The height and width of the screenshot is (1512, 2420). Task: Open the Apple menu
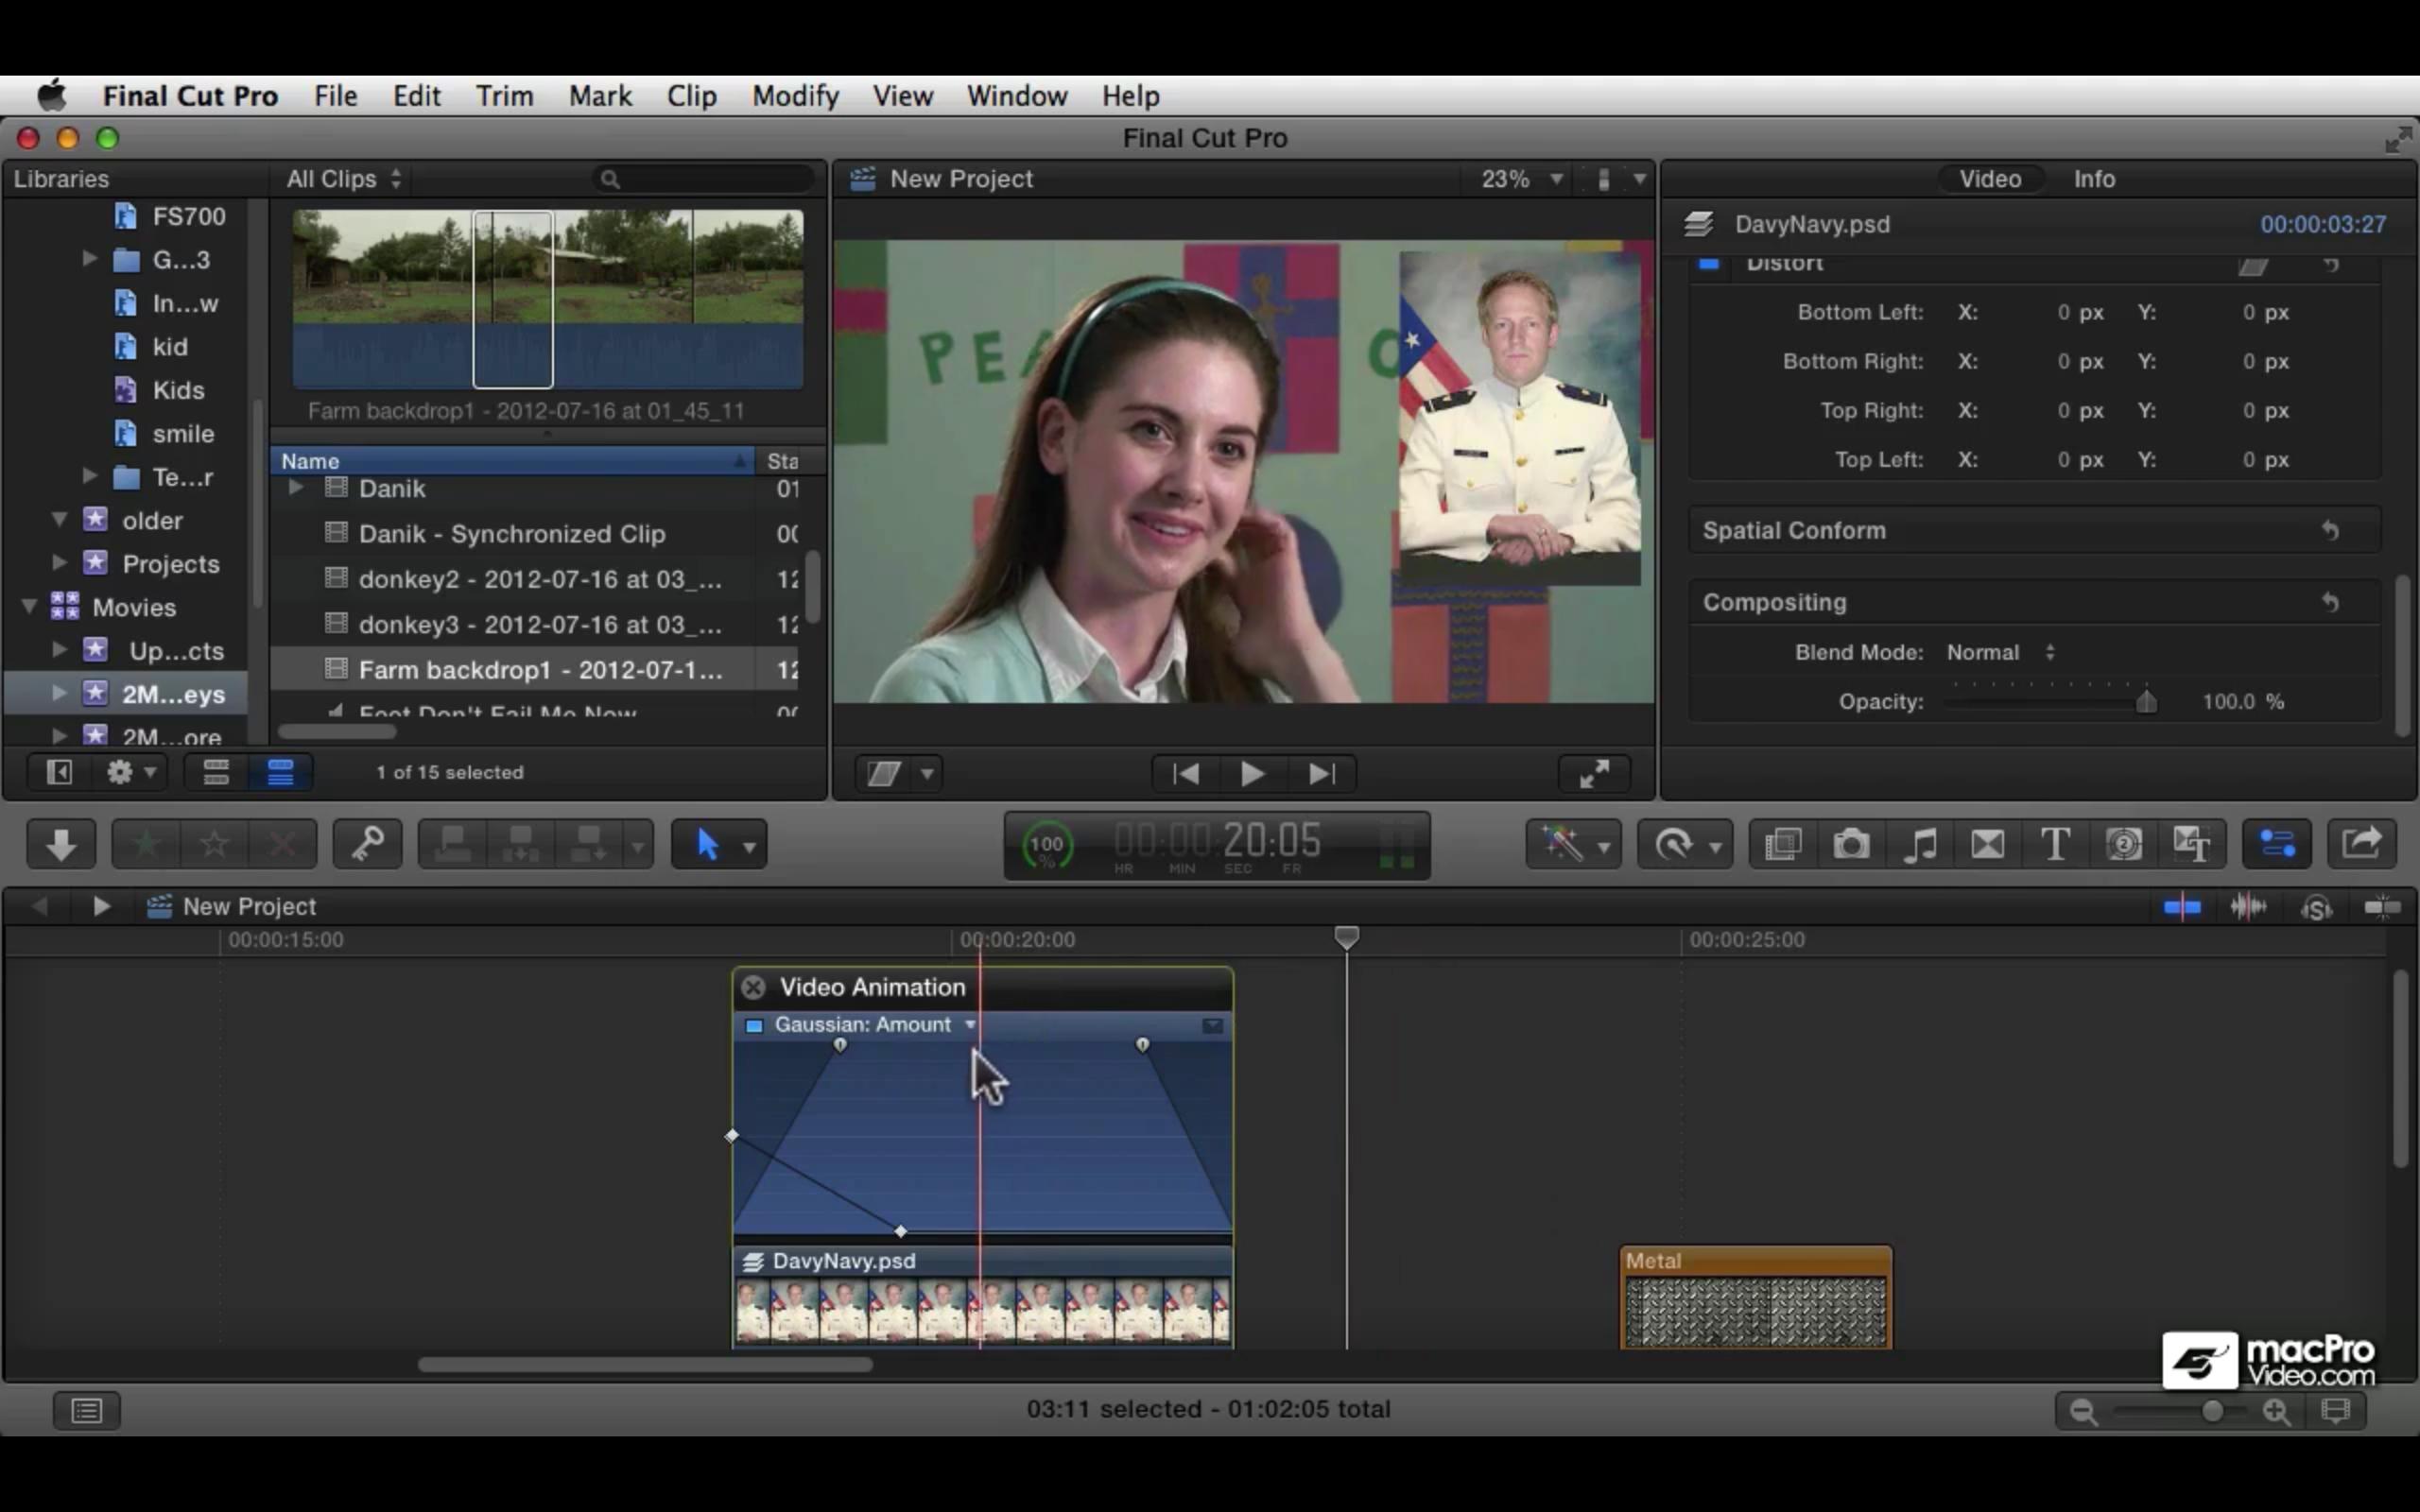pyautogui.click(x=52, y=96)
